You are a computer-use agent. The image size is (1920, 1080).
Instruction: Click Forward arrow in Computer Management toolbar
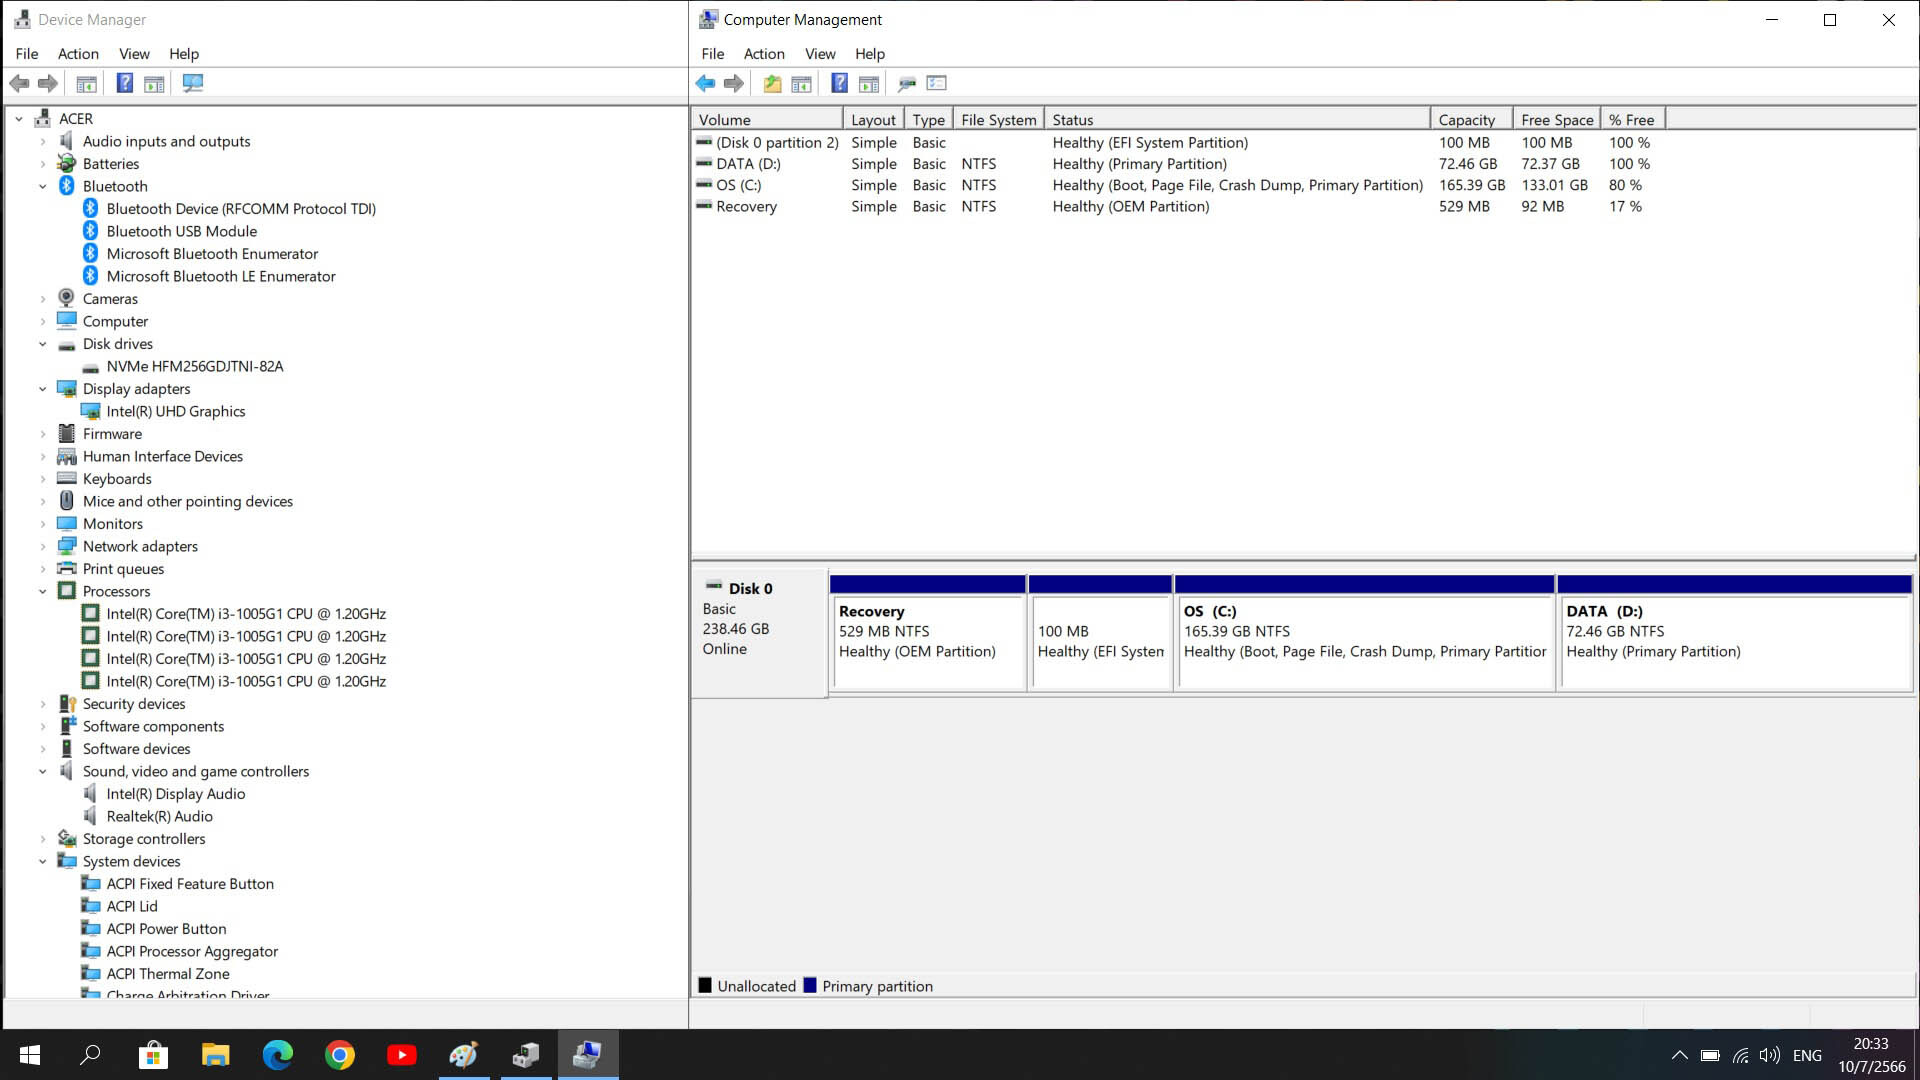734,84
